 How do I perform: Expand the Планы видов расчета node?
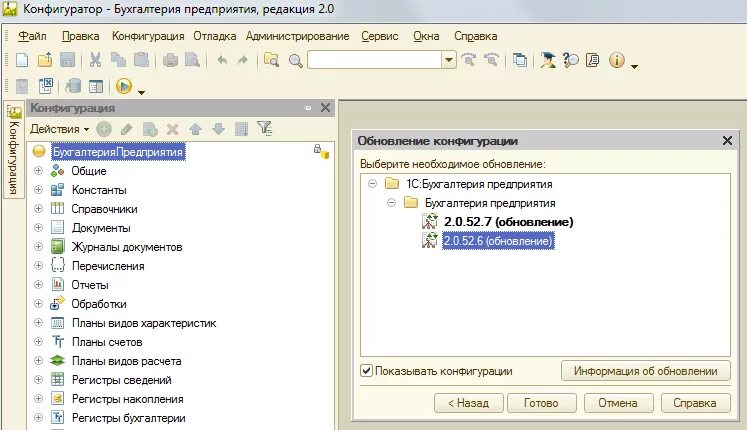(x=39, y=360)
